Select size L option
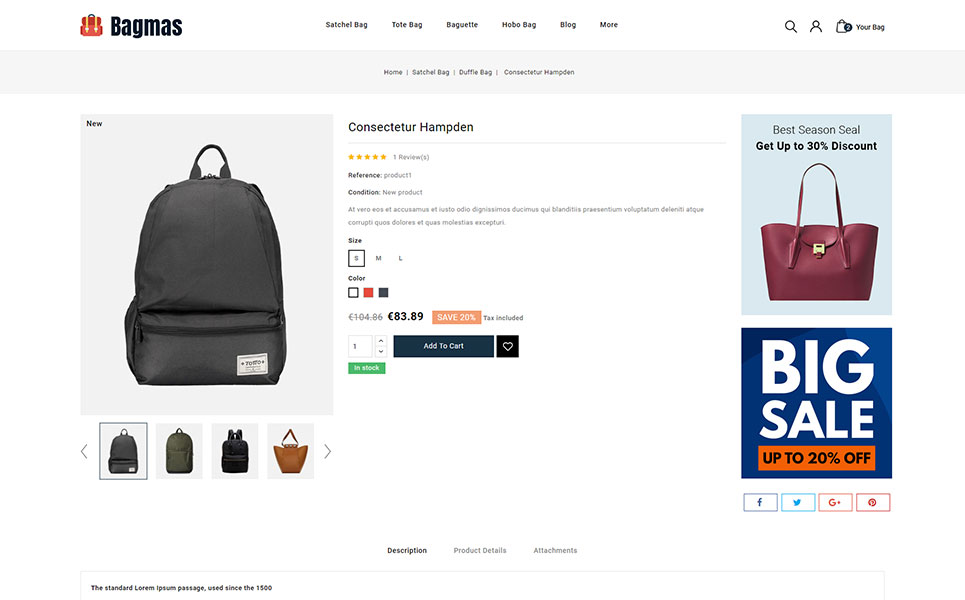 pos(400,258)
